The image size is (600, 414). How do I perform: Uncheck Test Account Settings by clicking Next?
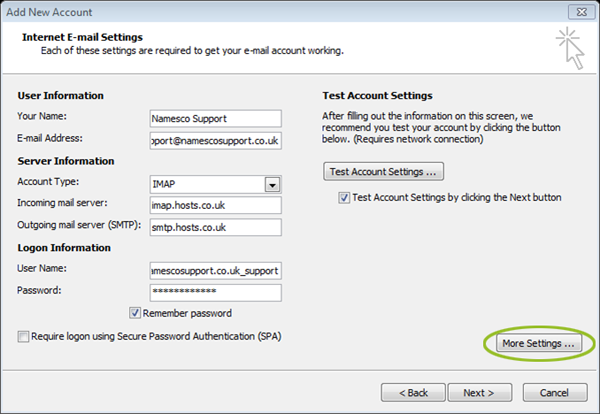point(344,197)
